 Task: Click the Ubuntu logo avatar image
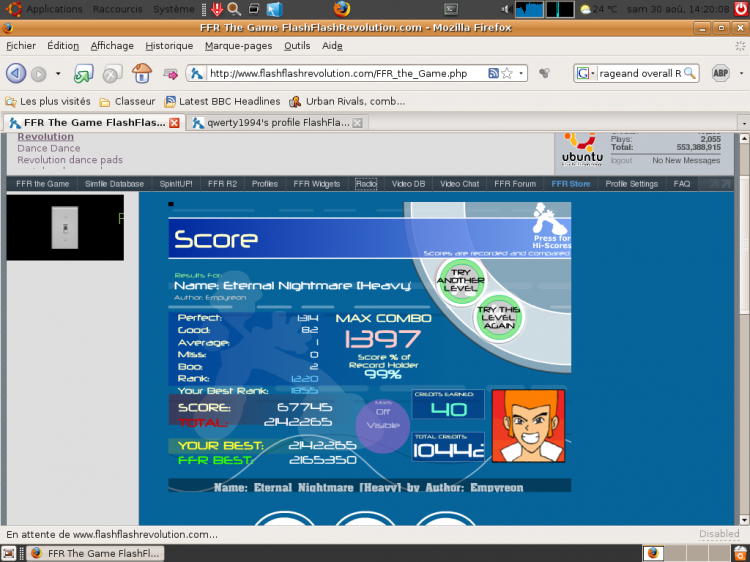click(582, 149)
